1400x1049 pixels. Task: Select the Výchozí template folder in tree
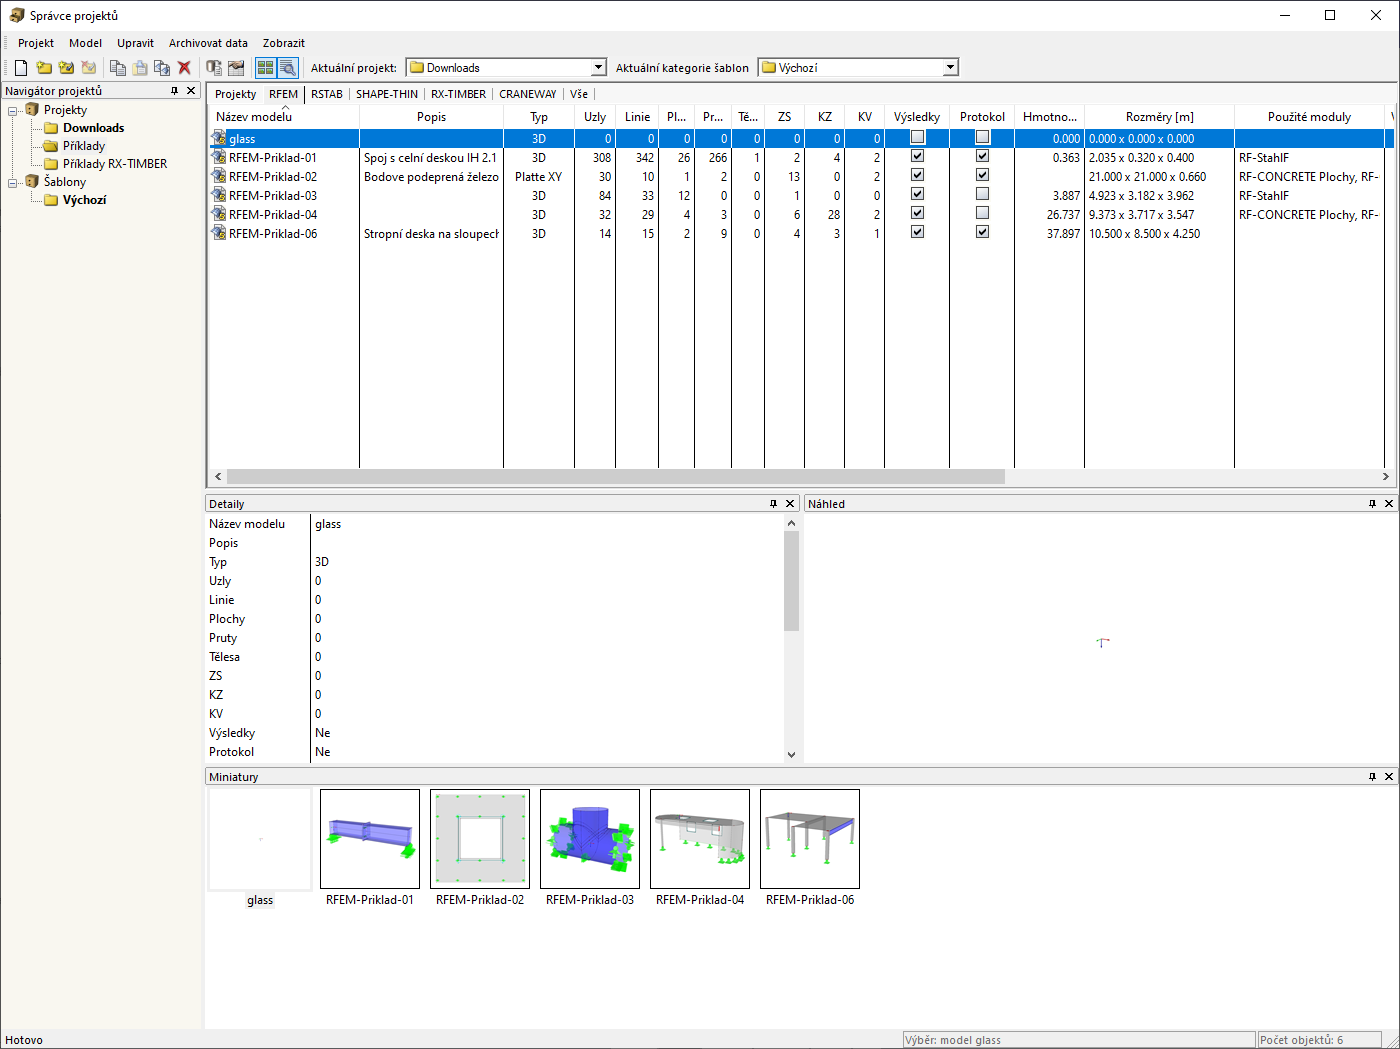tap(75, 200)
